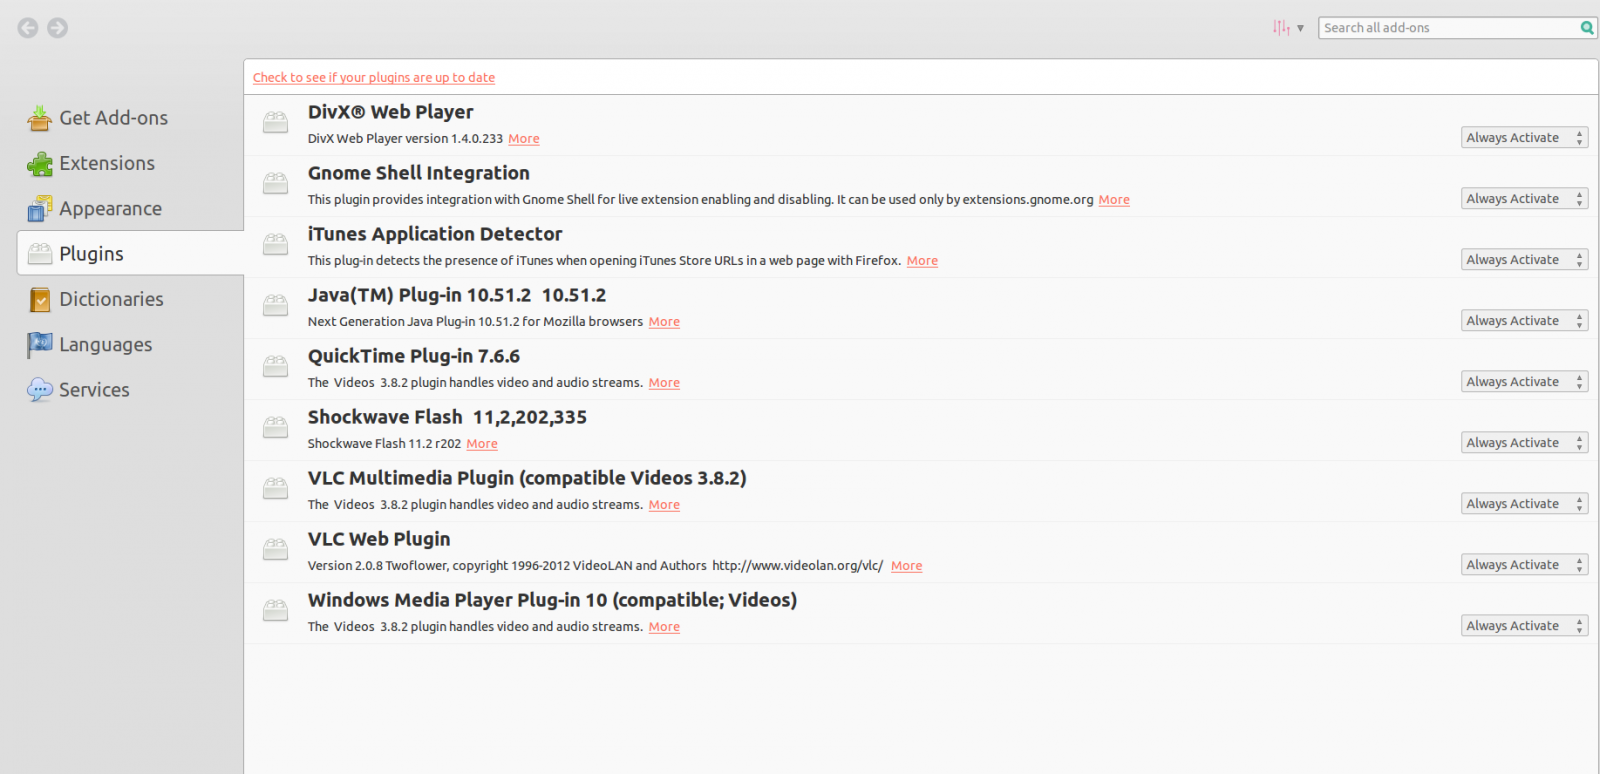Click the iTunes Application Detector plugin icon
Image resolution: width=1600 pixels, height=774 pixels.
pyautogui.click(x=275, y=244)
